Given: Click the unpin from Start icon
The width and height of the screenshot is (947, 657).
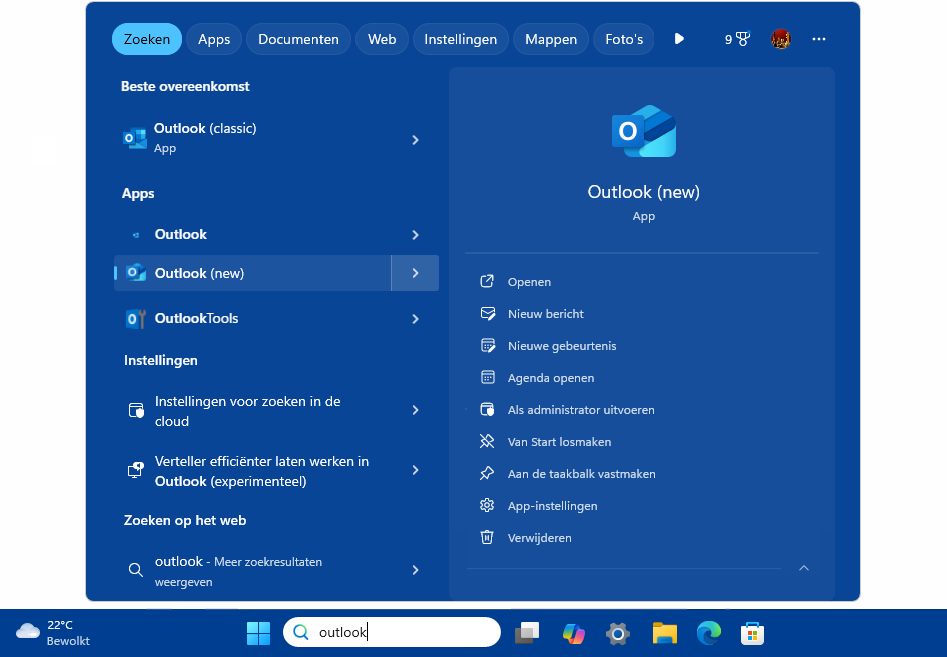Looking at the screenshot, I should [x=487, y=441].
